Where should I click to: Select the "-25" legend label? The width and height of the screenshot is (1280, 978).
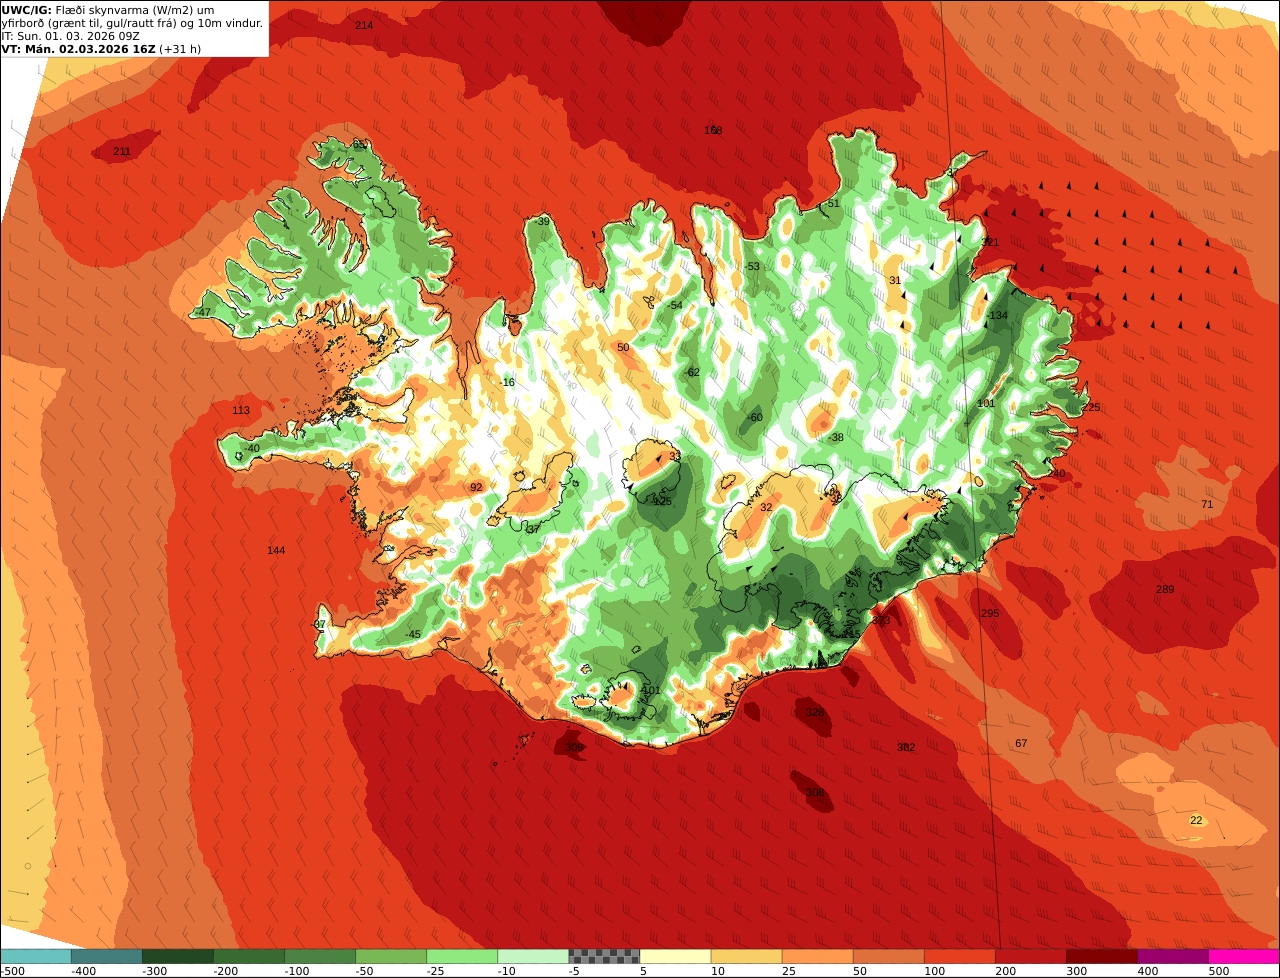[437, 971]
